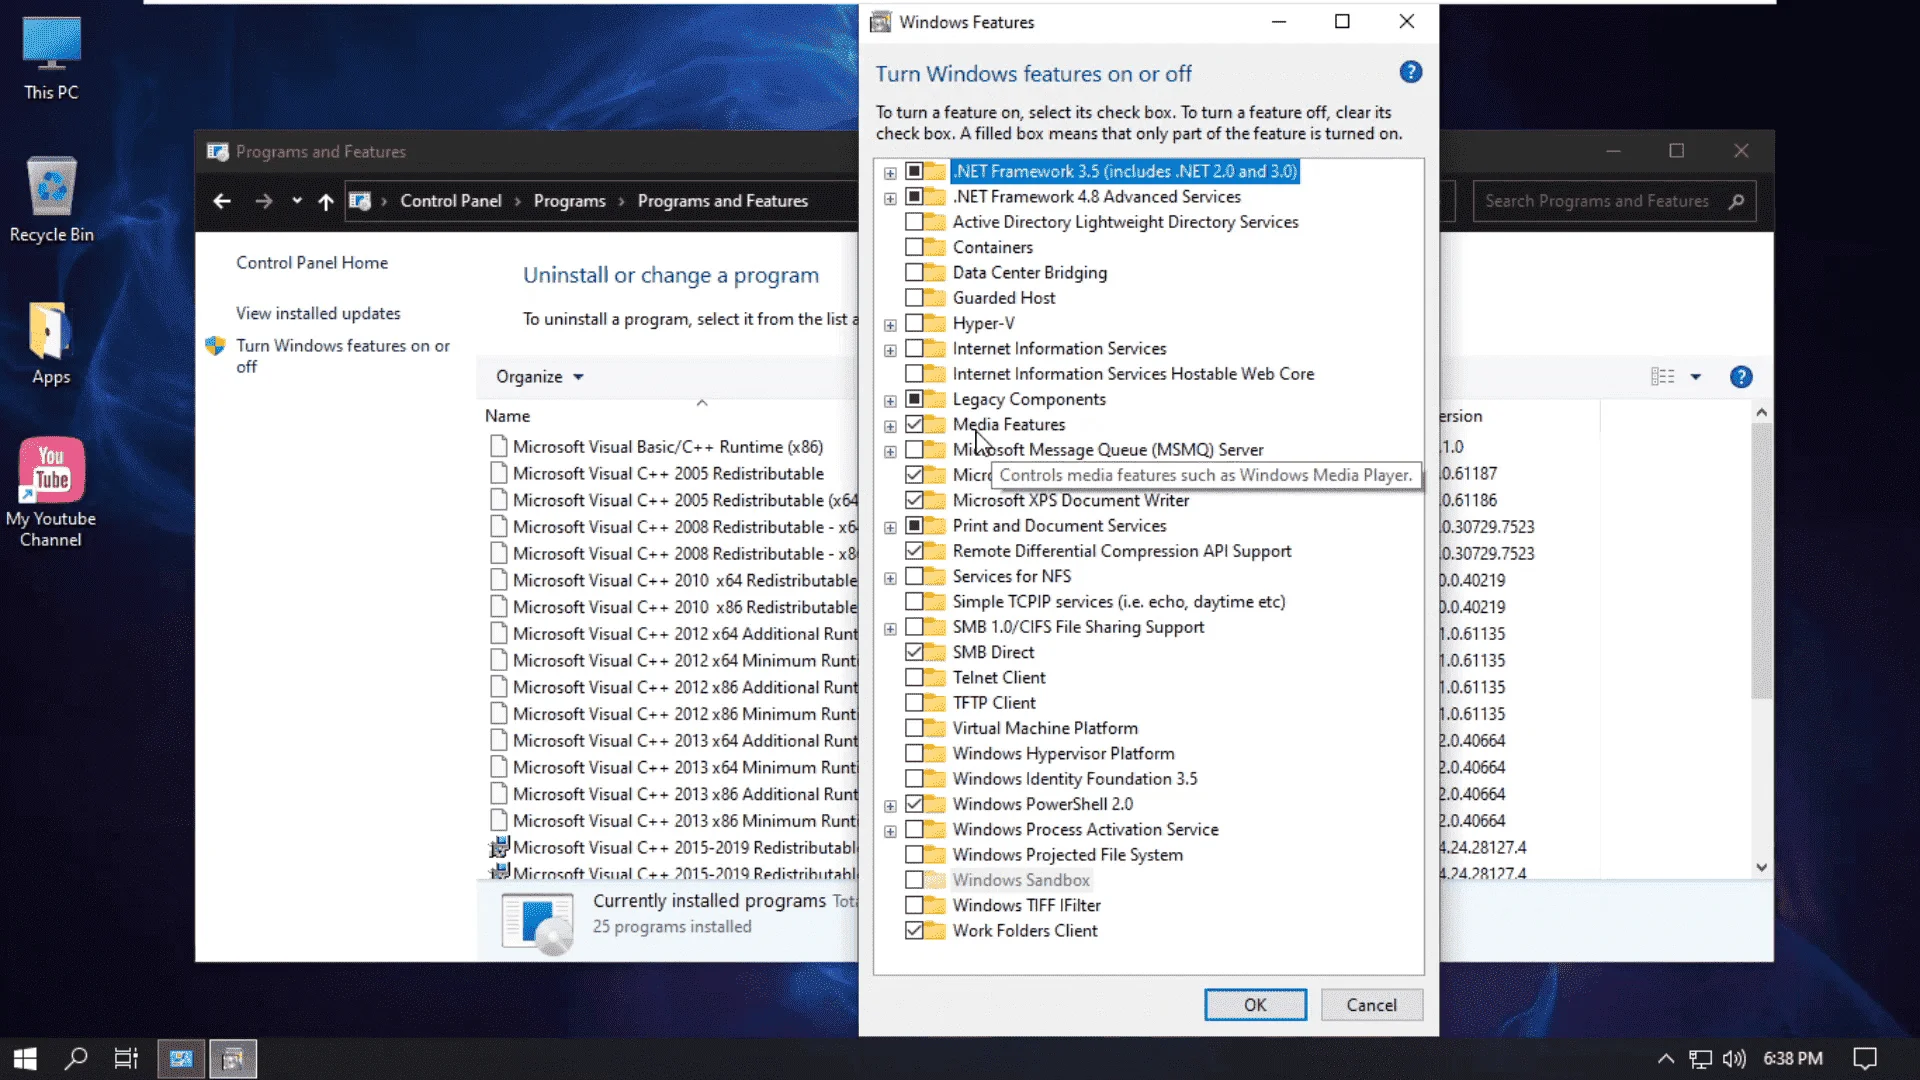
Task: Click search magnifier in Programs and Features
Action: [1737, 201]
